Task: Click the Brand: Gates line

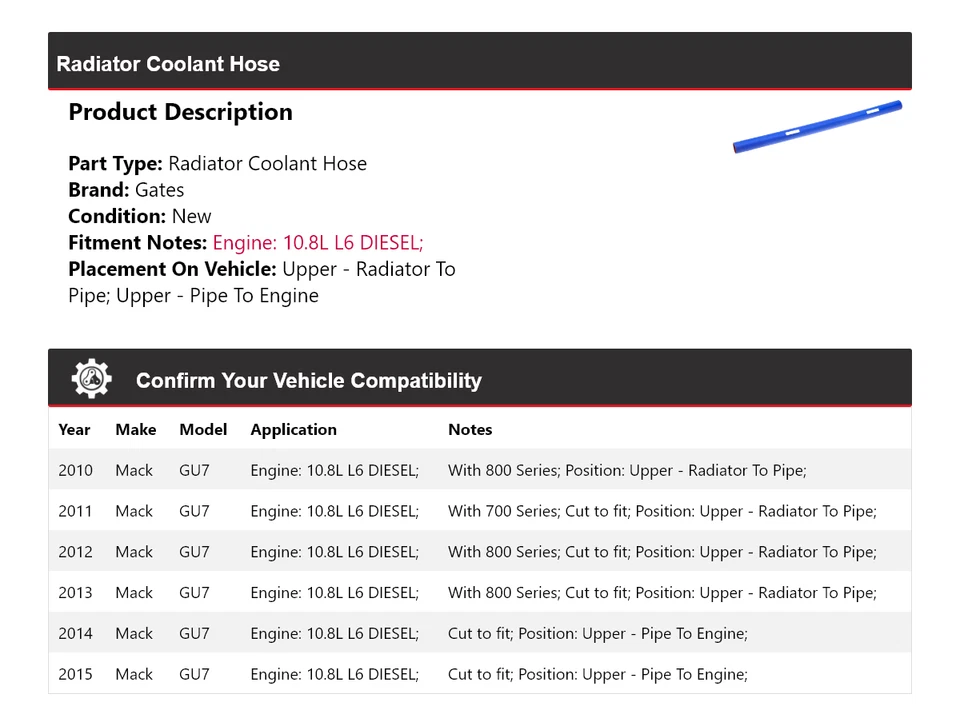Action: coord(126,190)
